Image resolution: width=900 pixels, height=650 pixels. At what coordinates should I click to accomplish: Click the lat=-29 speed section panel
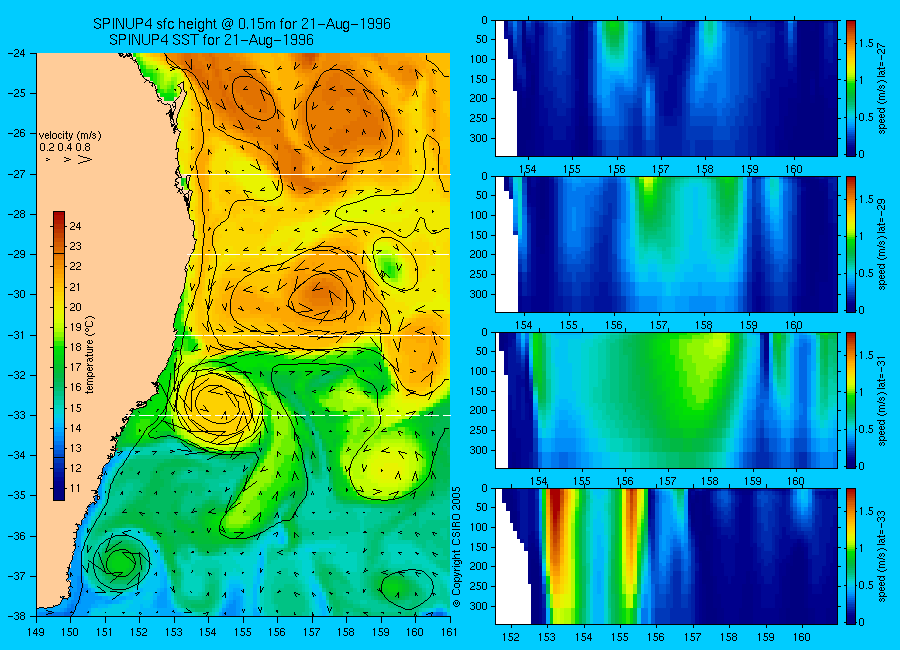pyautogui.click(x=666, y=244)
